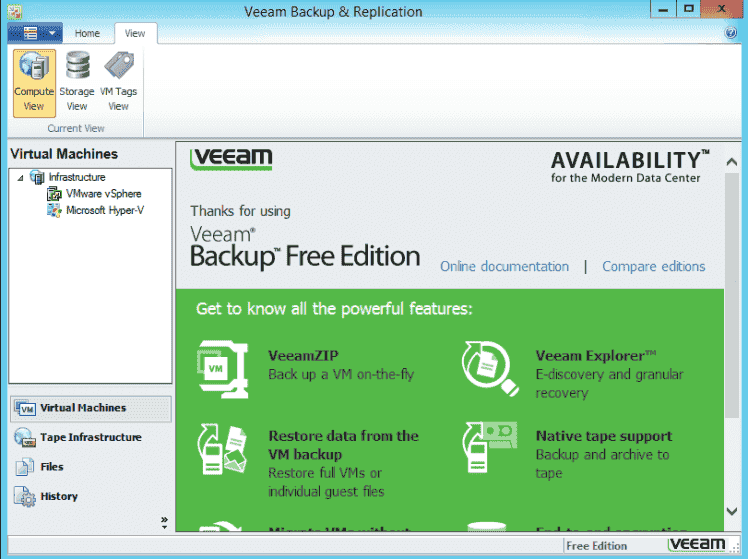The image size is (748, 559).
Task: Click the Veeam logo in status bar
Action: 697,545
